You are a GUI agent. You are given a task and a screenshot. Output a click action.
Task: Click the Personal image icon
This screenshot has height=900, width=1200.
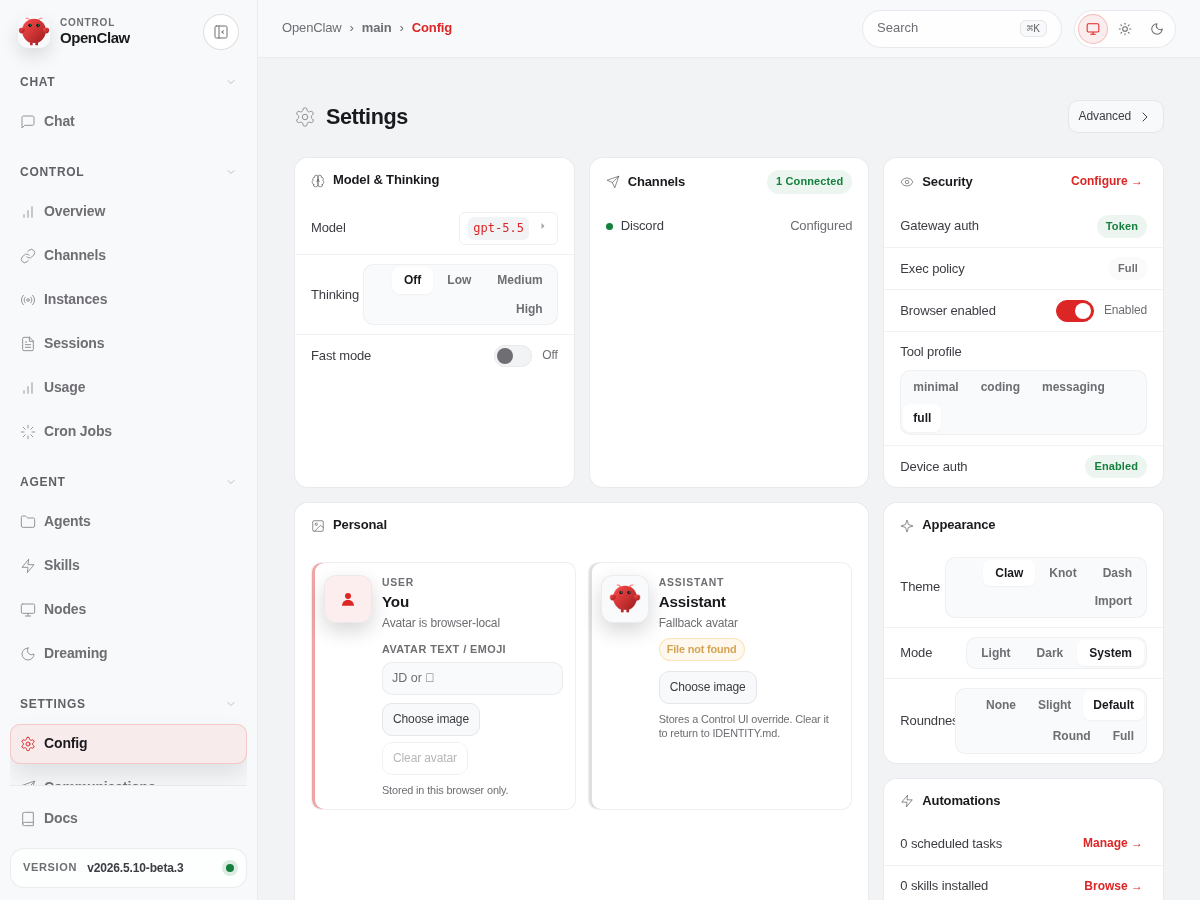pos(318,526)
